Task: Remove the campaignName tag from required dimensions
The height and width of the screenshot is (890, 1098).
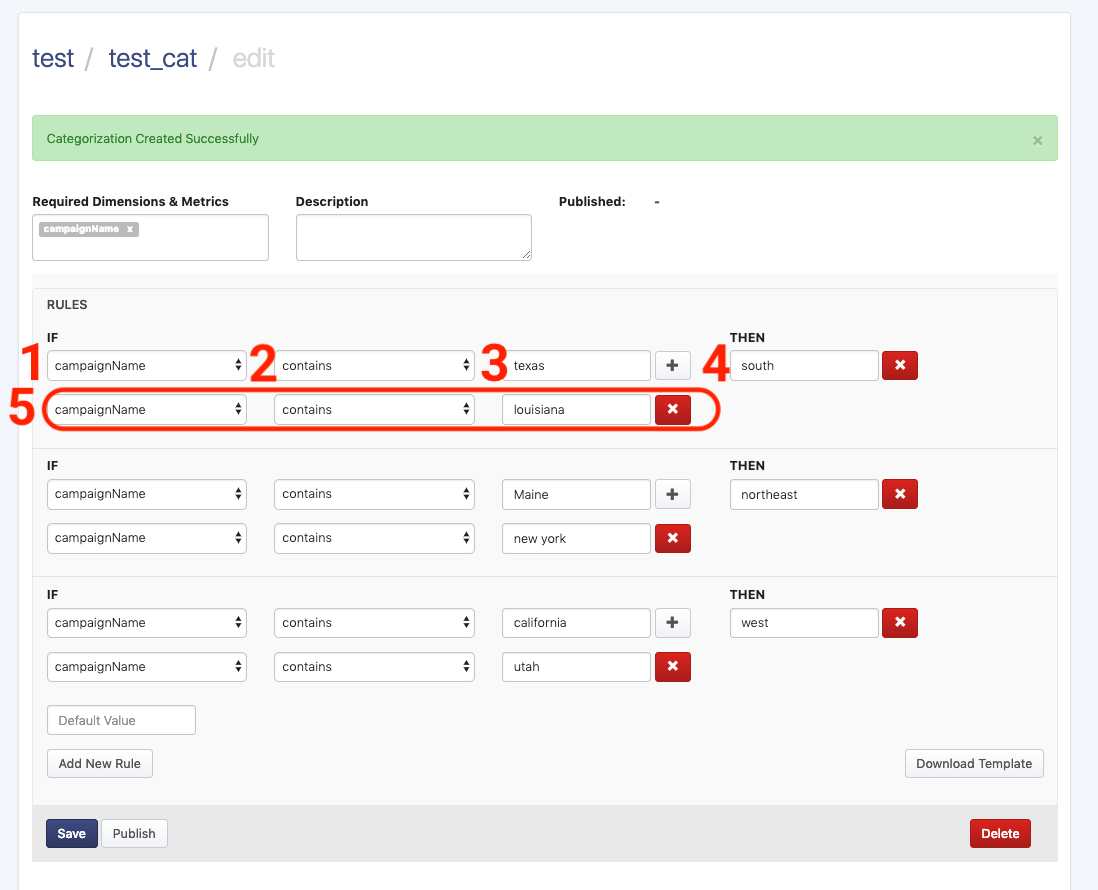Action: click(130, 229)
